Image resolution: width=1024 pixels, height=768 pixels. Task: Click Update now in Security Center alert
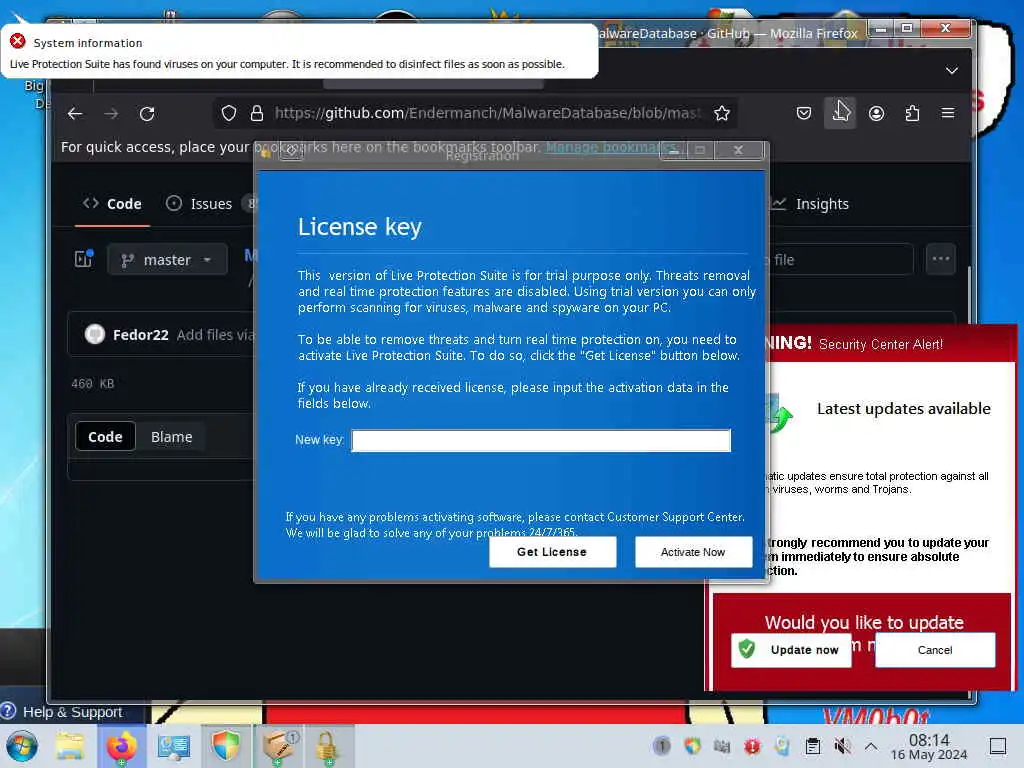tap(792, 650)
